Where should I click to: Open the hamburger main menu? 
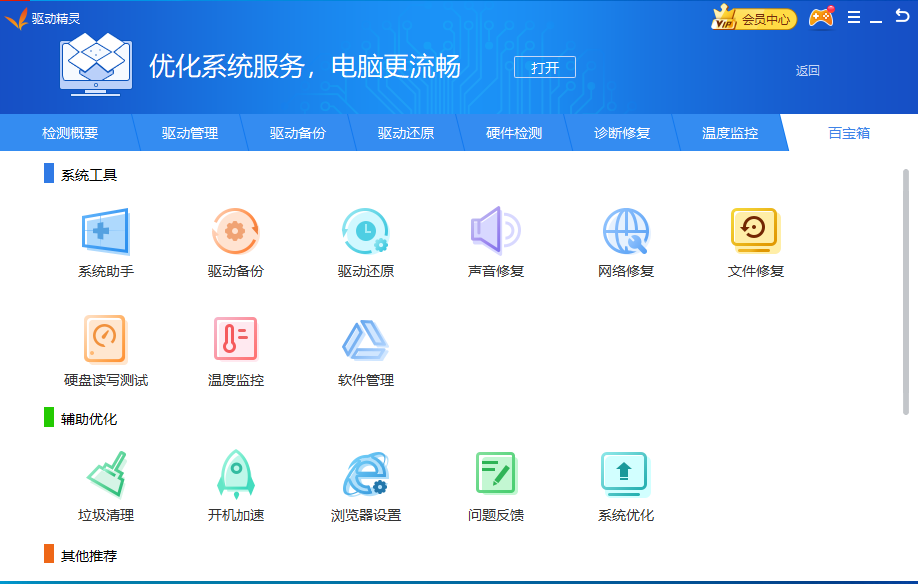(853, 16)
